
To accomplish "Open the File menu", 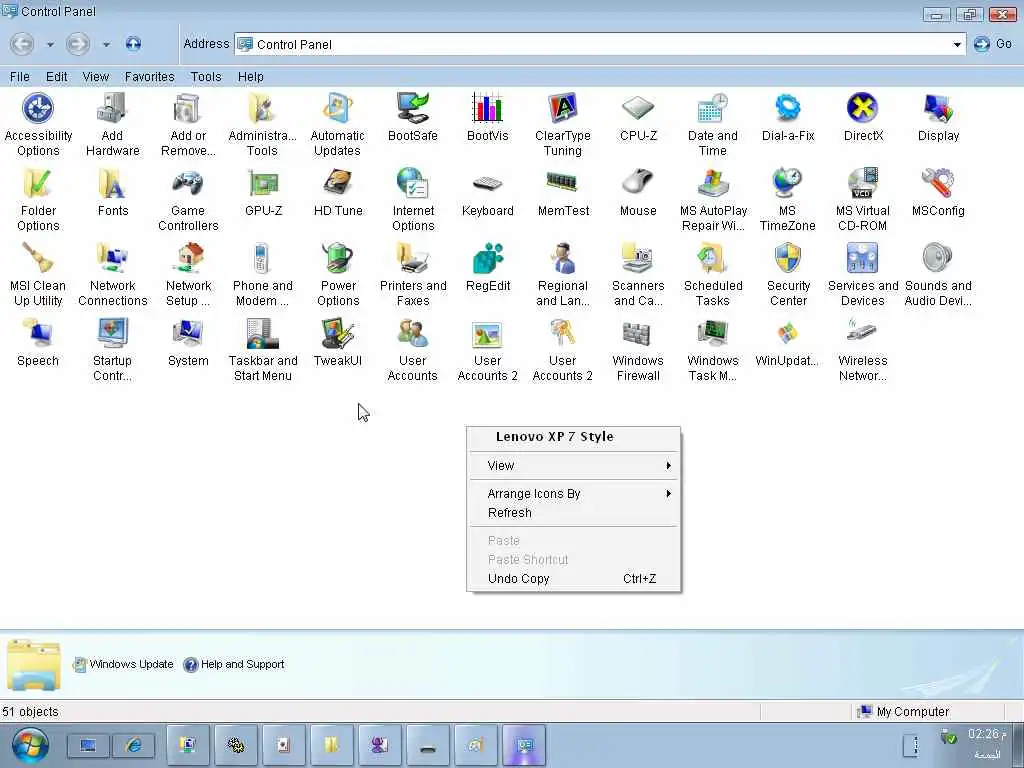I will pyautogui.click(x=20, y=77).
